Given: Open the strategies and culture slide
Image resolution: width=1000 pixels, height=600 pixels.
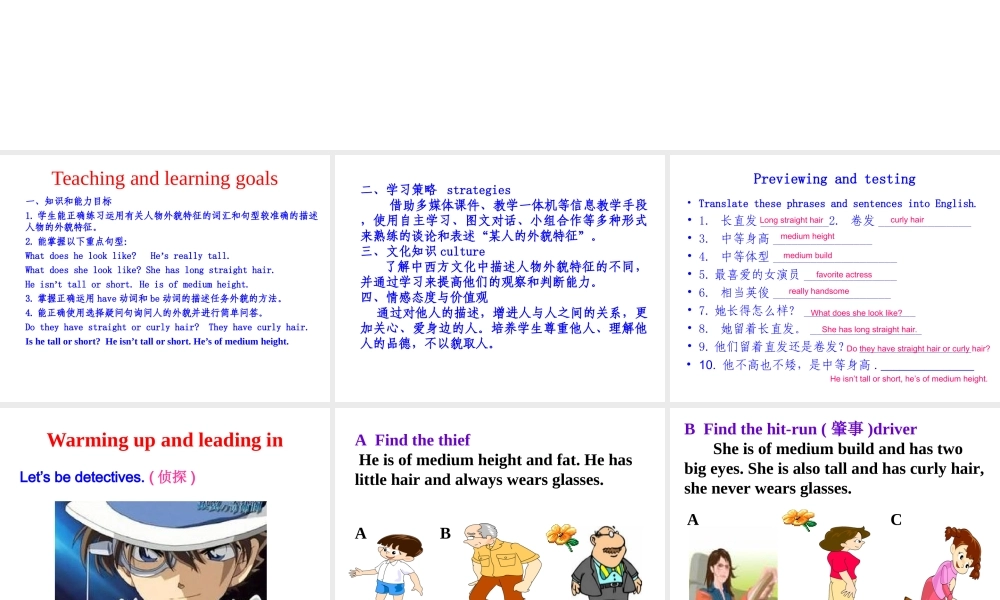Looking at the screenshot, I should coord(499,278).
